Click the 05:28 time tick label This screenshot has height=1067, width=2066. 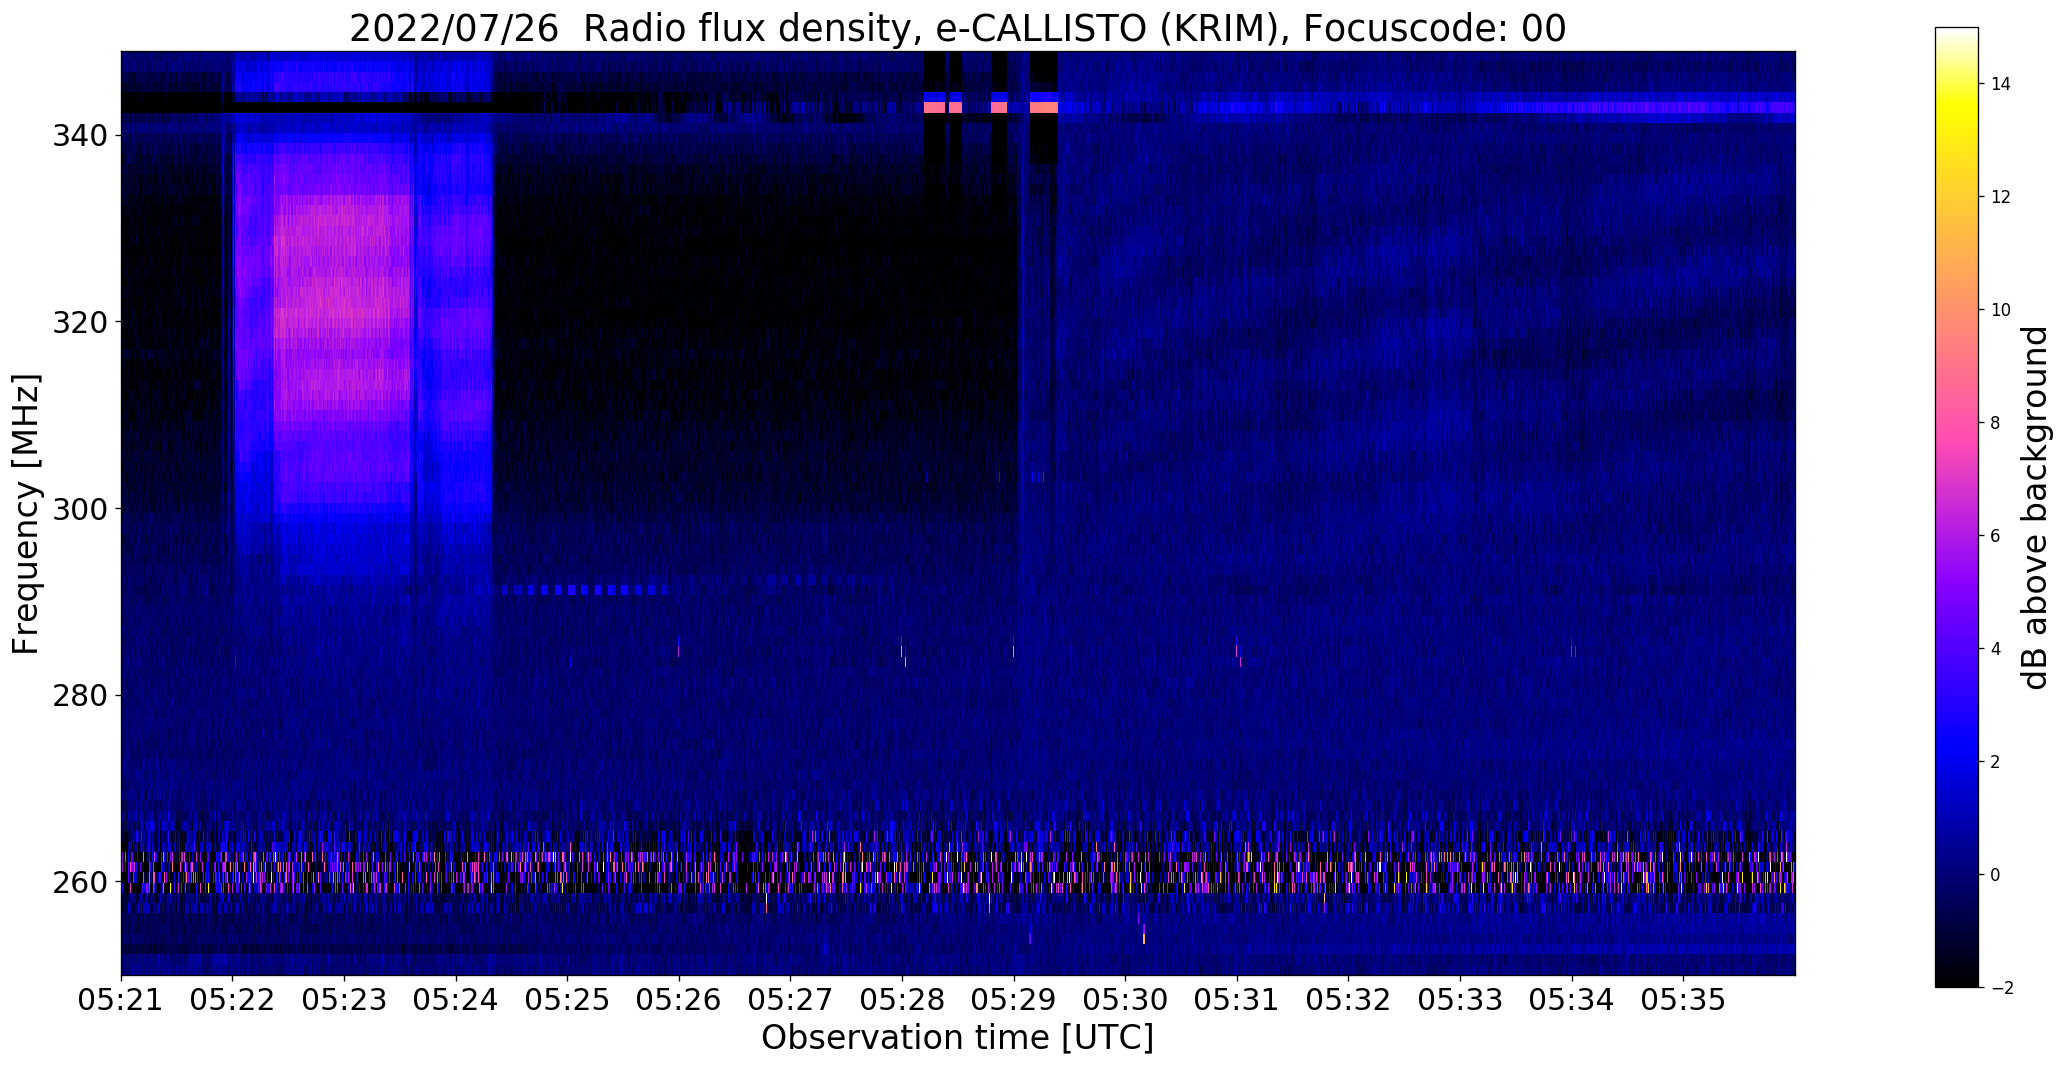pos(903,1001)
